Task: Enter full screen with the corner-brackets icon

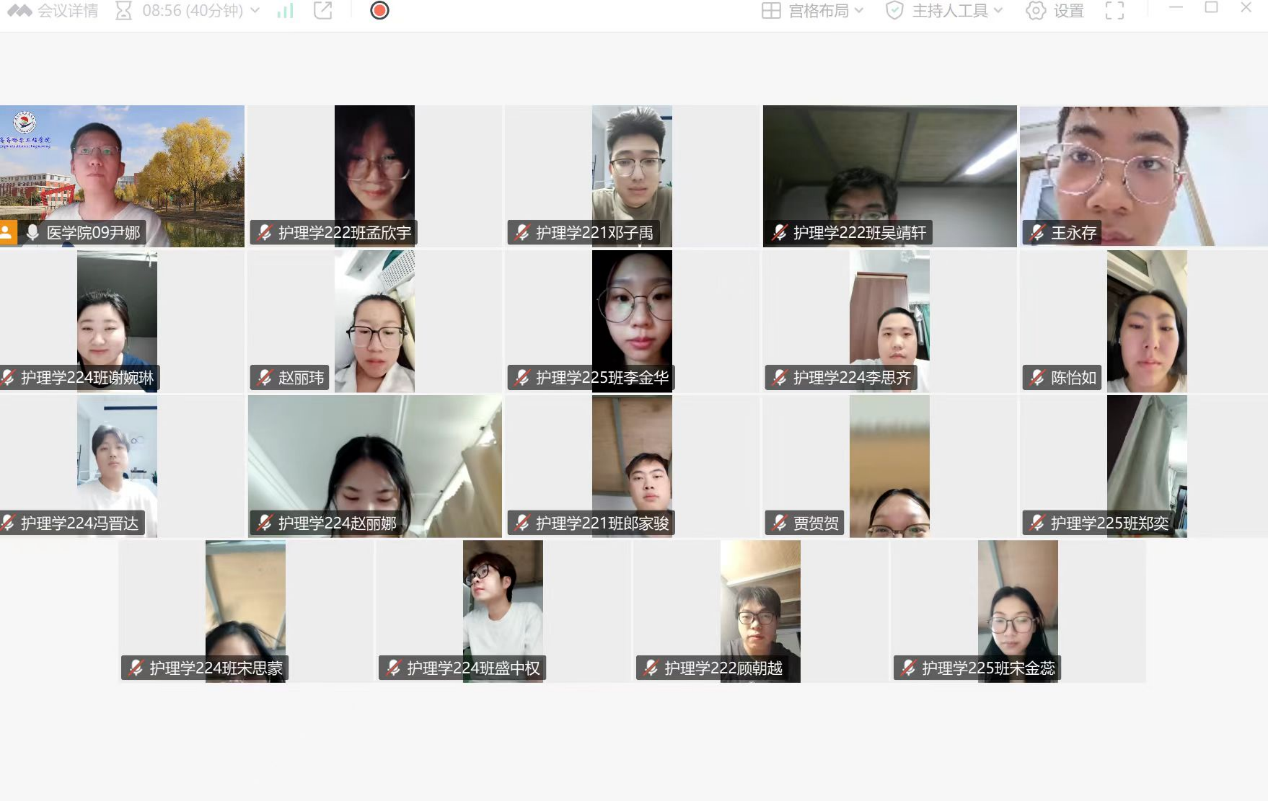Action: (1115, 11)
